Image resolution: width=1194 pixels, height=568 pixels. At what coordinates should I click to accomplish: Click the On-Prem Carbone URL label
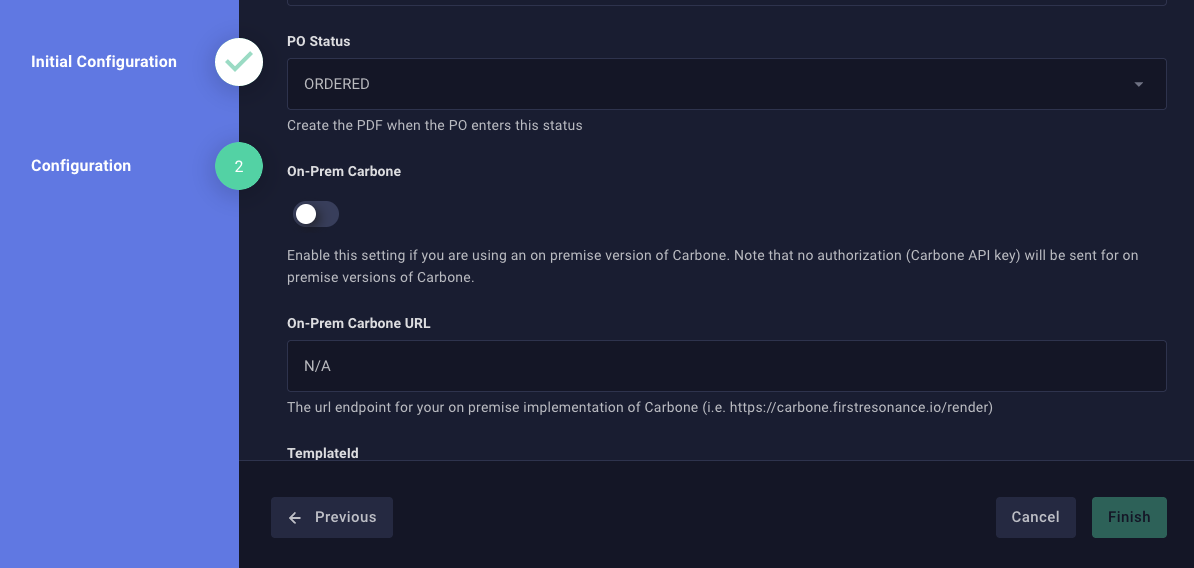click(x=359, y=324)
